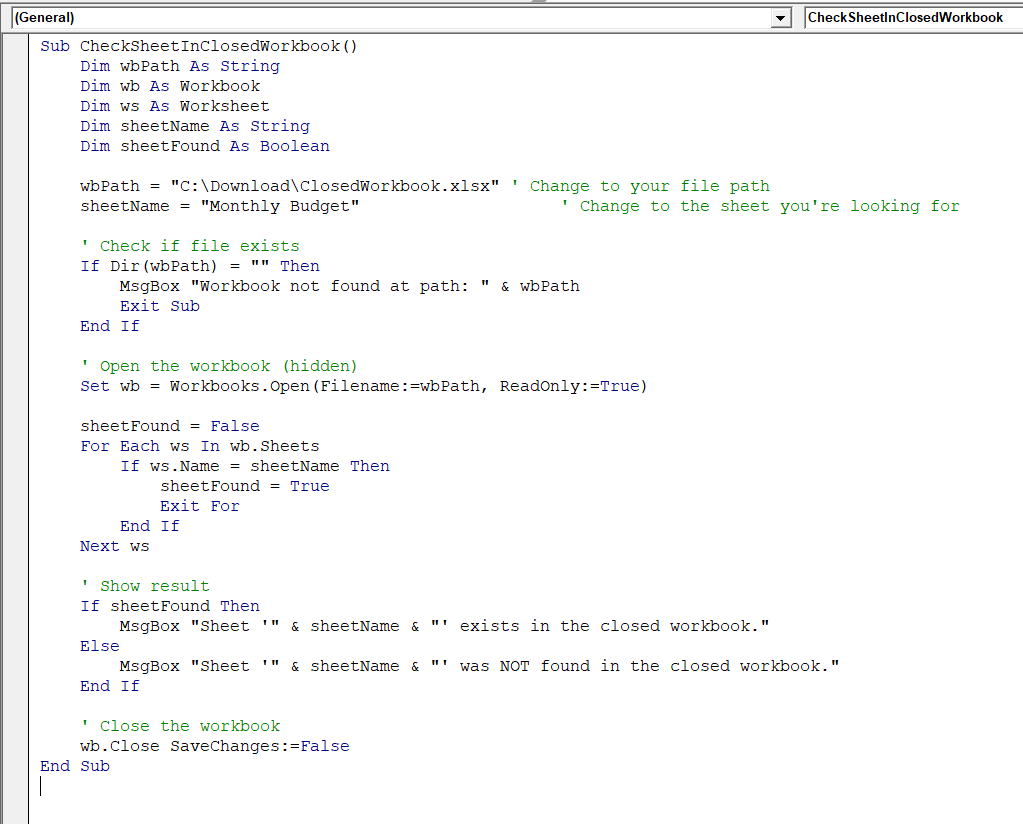The height and width of the screenshot is (824, 1023).
Task: Click the "Exit For" statement
Action: click(199, 506)
